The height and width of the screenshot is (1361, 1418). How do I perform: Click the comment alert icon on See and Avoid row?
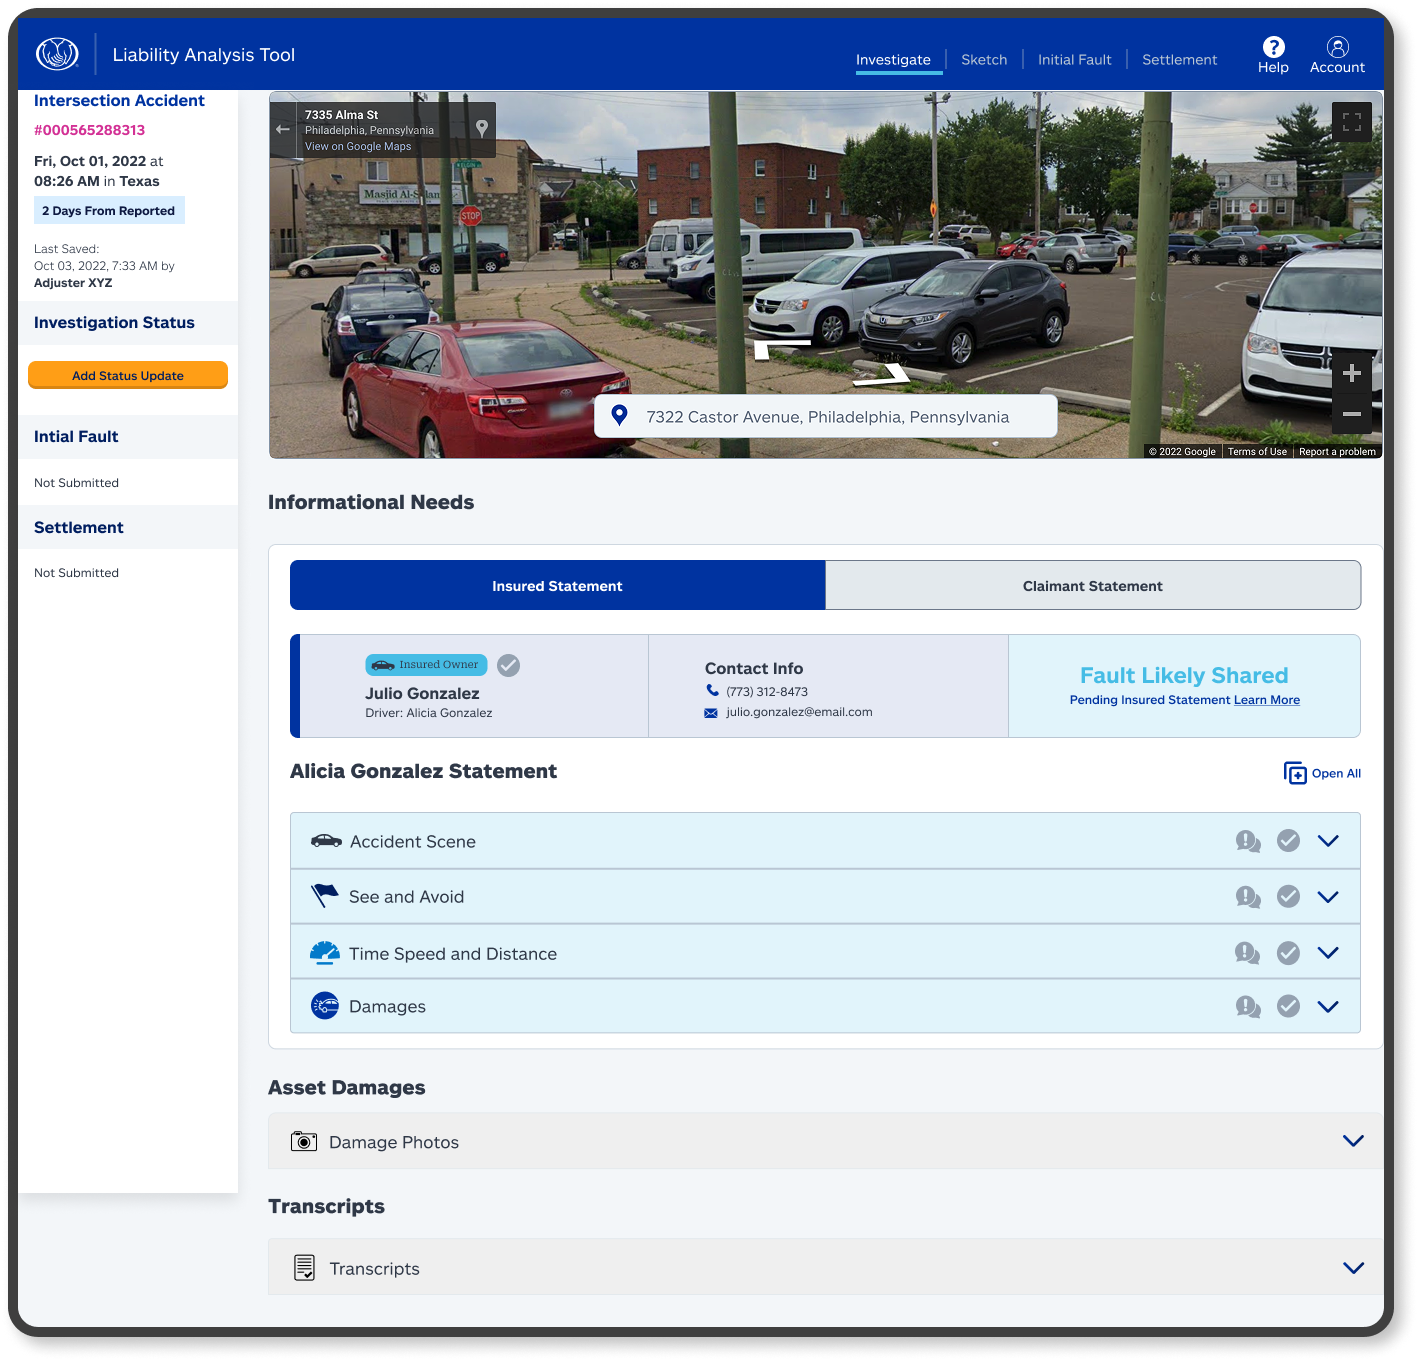coord(1248,897)
